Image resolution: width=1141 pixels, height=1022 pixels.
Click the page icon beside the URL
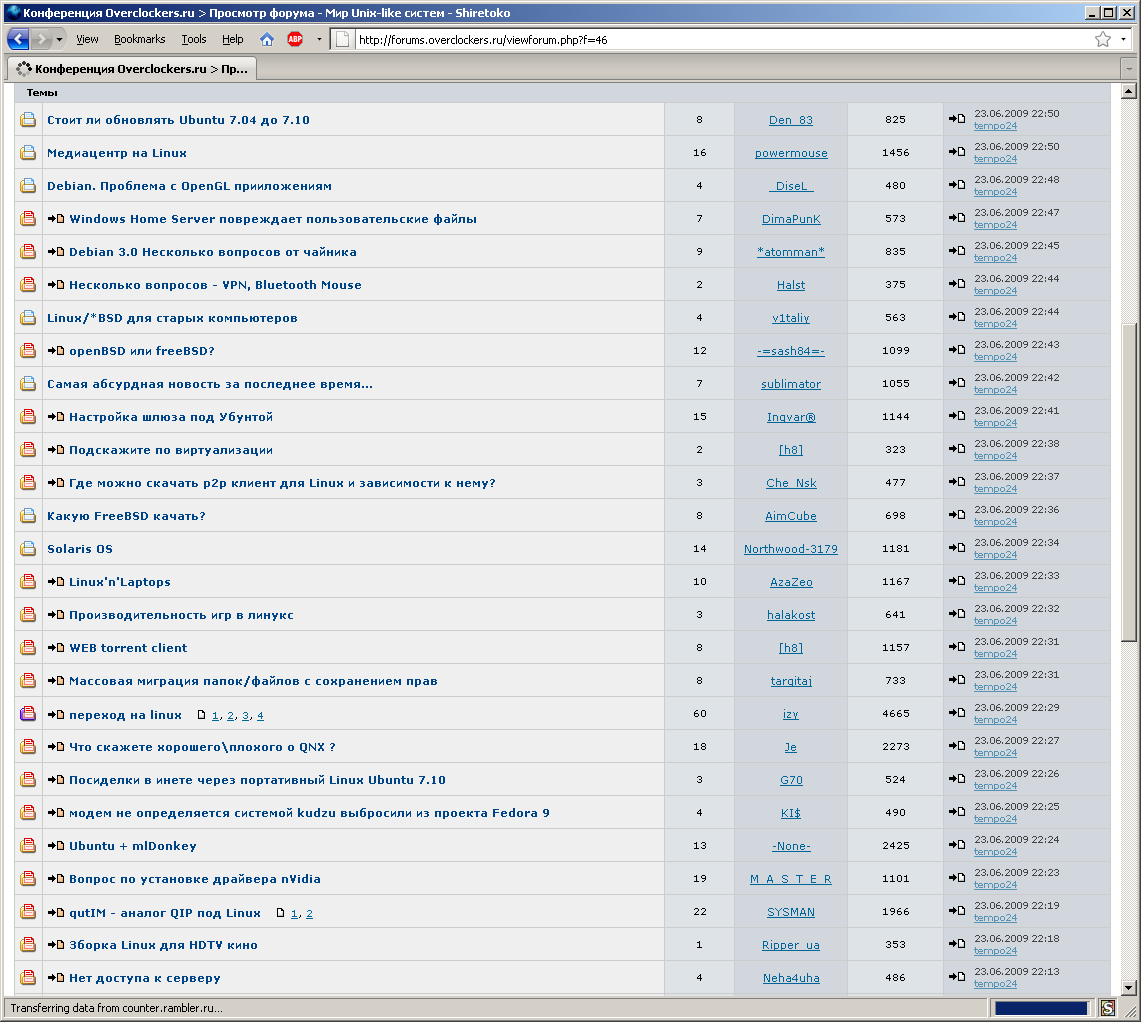tap(343, 39)
